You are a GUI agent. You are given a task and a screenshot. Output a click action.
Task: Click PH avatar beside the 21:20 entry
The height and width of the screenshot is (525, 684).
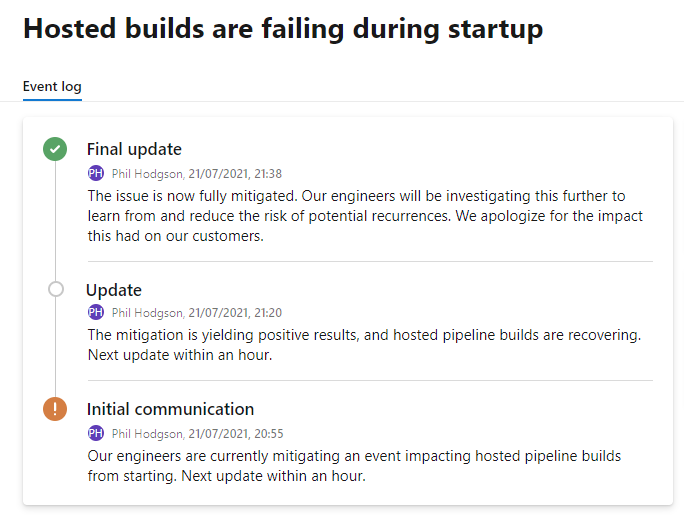96,312
